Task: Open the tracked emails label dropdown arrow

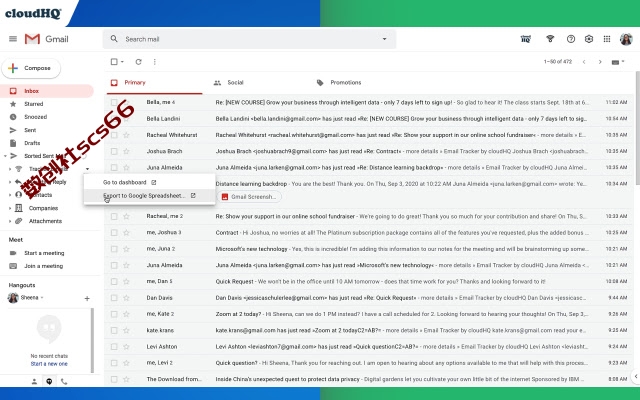Action: coord(87,169)
